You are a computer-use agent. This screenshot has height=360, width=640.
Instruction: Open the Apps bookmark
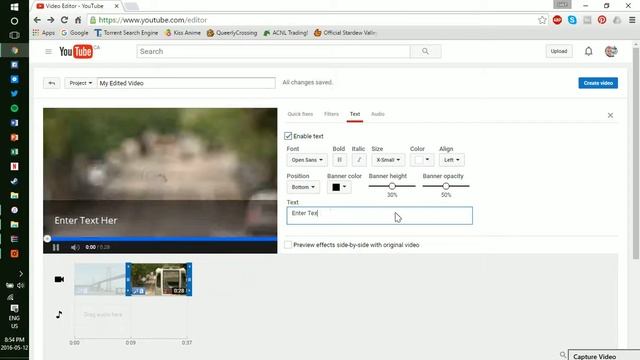click(x=44, y=33)
